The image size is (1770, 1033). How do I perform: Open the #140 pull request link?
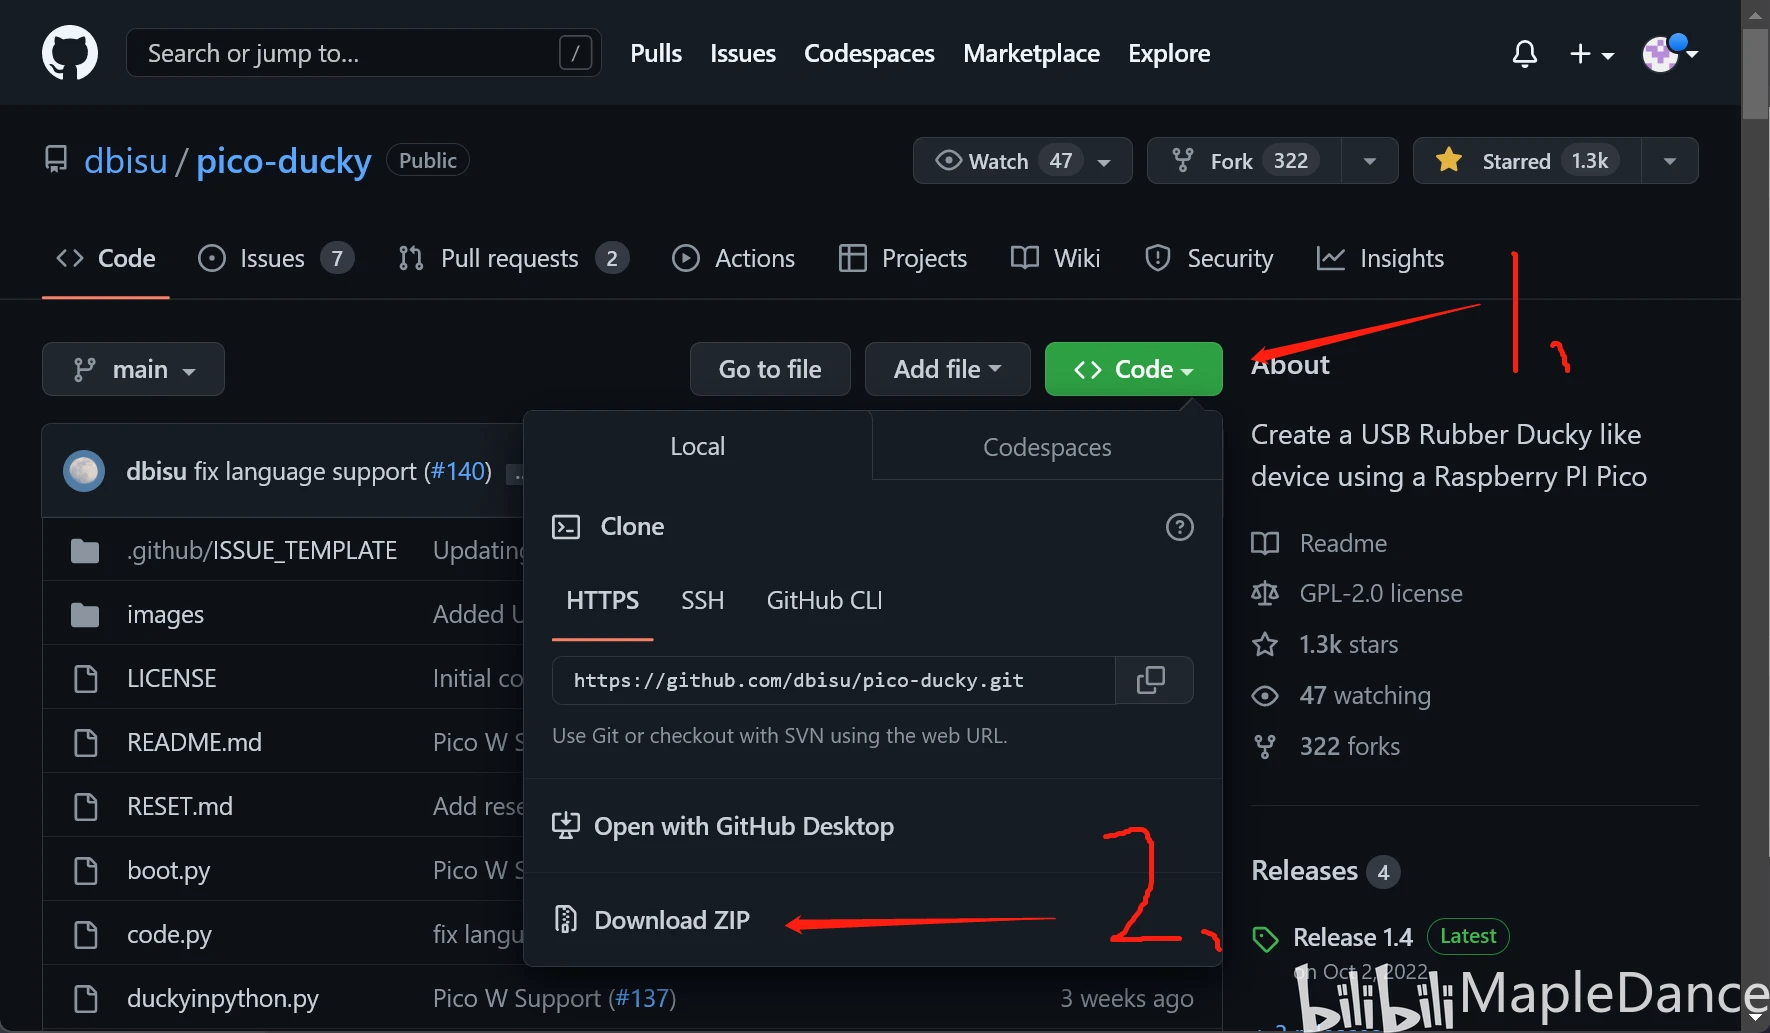458,471
